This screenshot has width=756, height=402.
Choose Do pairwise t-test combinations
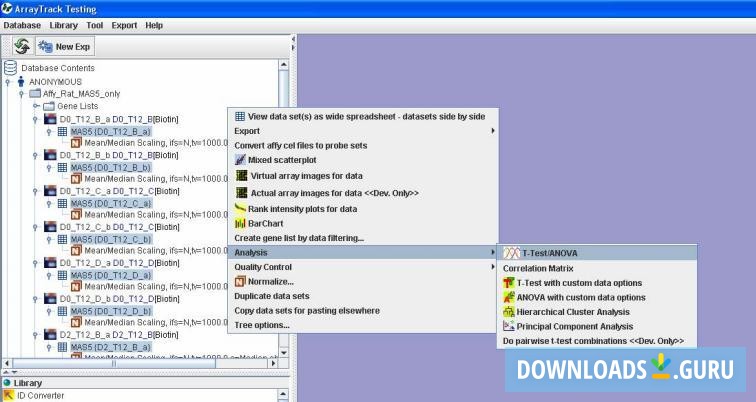coord(597,341)
